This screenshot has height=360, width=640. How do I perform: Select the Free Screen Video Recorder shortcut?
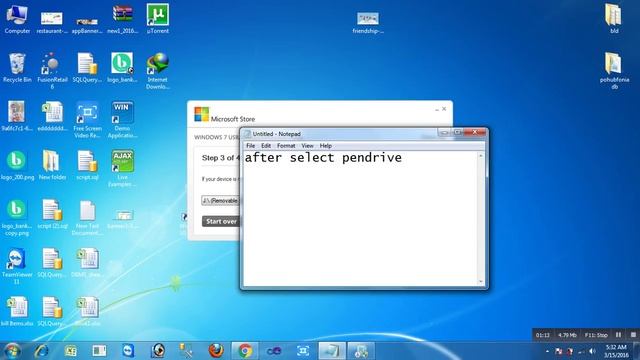click(x=87, y=120)
